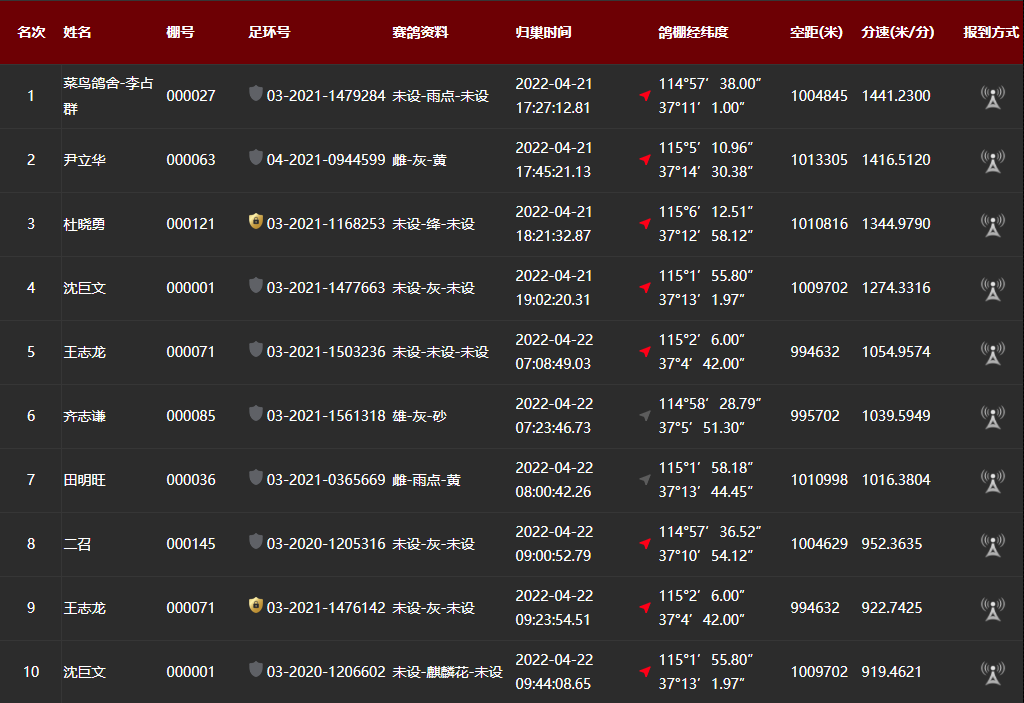Image resolution: width=1024 pixels, height=703 pixels.
Task: Click loft number 000145
Action: pyautogui.click(x=190, y=544)
